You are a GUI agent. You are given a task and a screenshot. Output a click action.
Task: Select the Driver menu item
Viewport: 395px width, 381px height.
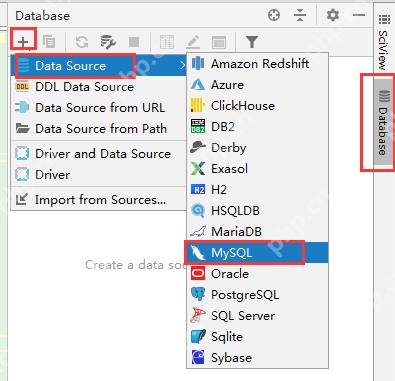click(99, 175)
